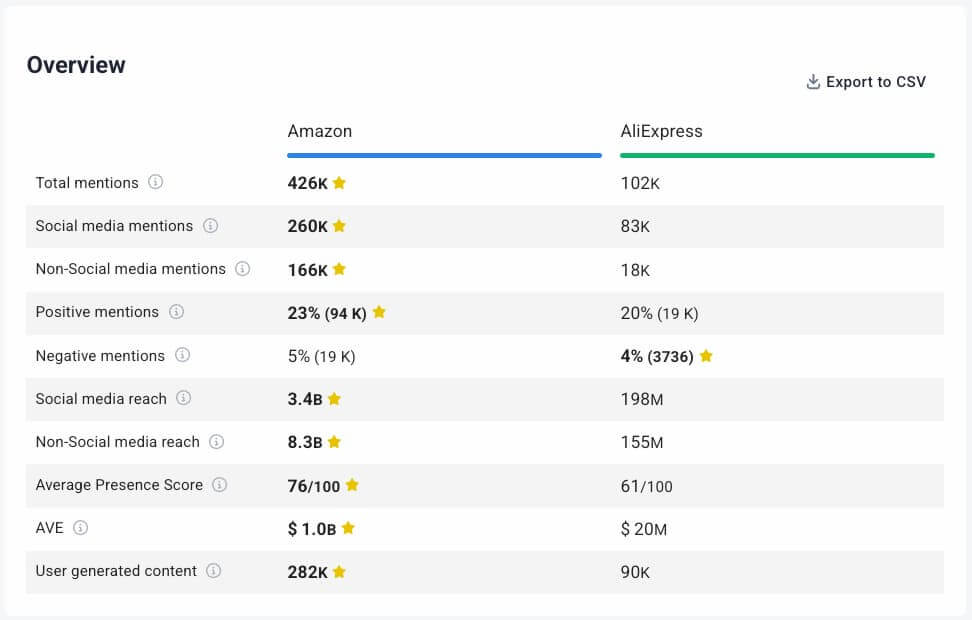Select the Amazon column header
Image resolution: width=972 pixels, height=620 pixels.
click(320, 131)
